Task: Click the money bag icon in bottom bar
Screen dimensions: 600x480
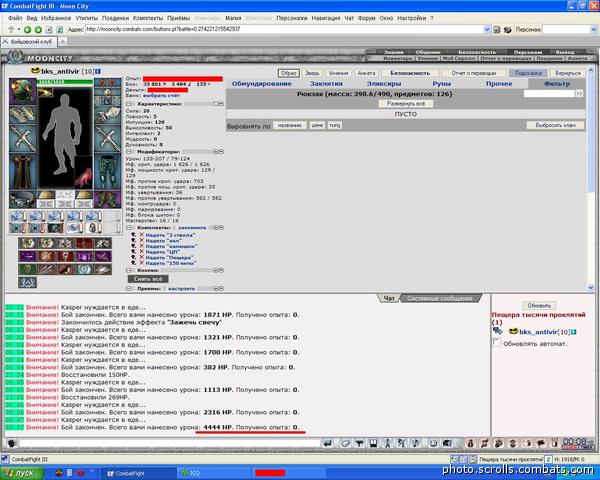Action: [x=471, y=443]
